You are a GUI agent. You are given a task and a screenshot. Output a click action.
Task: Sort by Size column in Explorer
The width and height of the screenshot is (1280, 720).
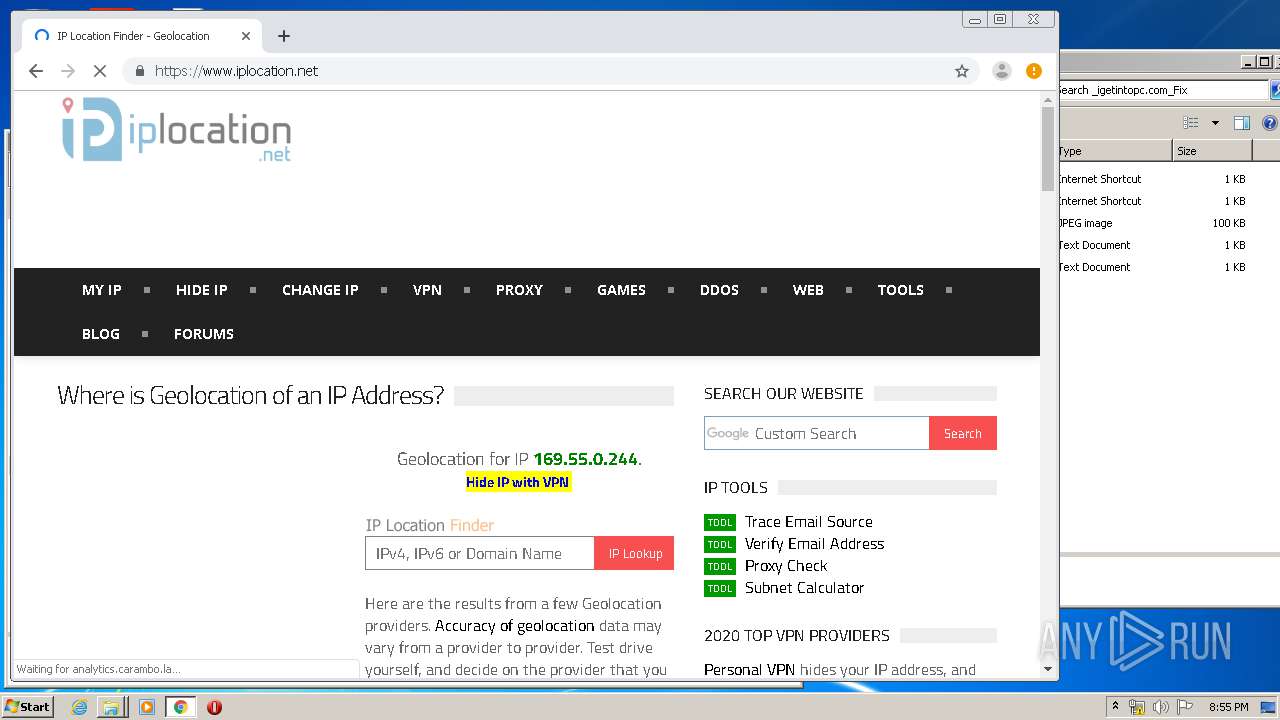pyautogui.click(x=1212, y=151)
